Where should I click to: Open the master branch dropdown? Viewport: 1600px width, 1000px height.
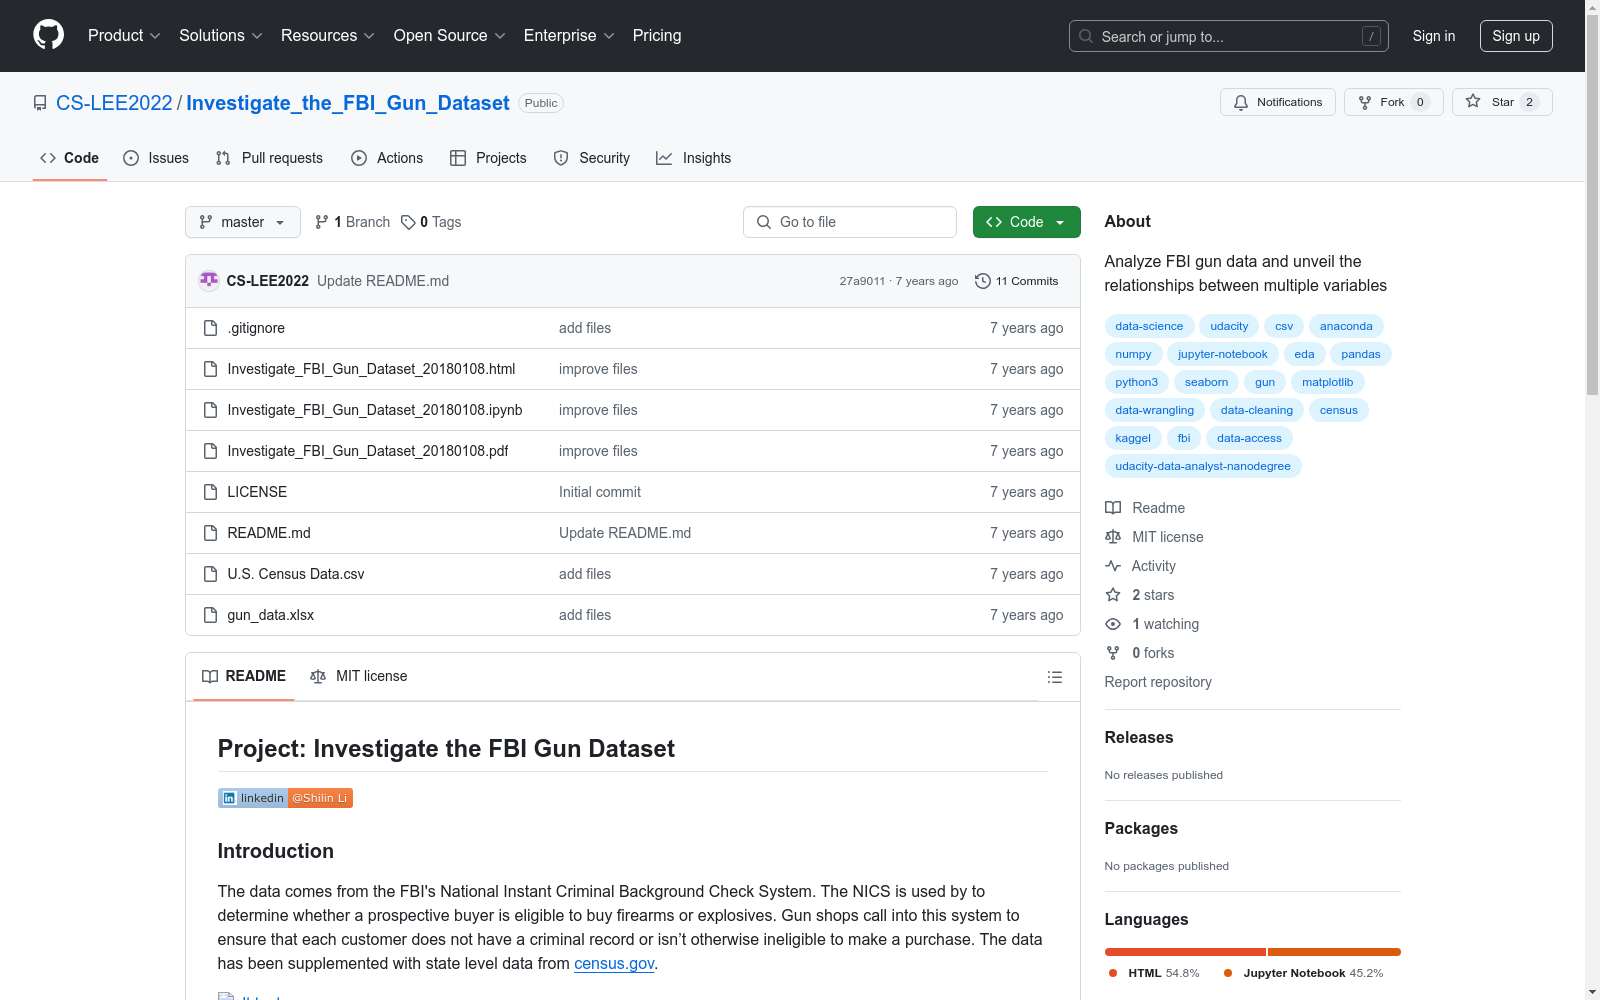(x=243, y=222)
